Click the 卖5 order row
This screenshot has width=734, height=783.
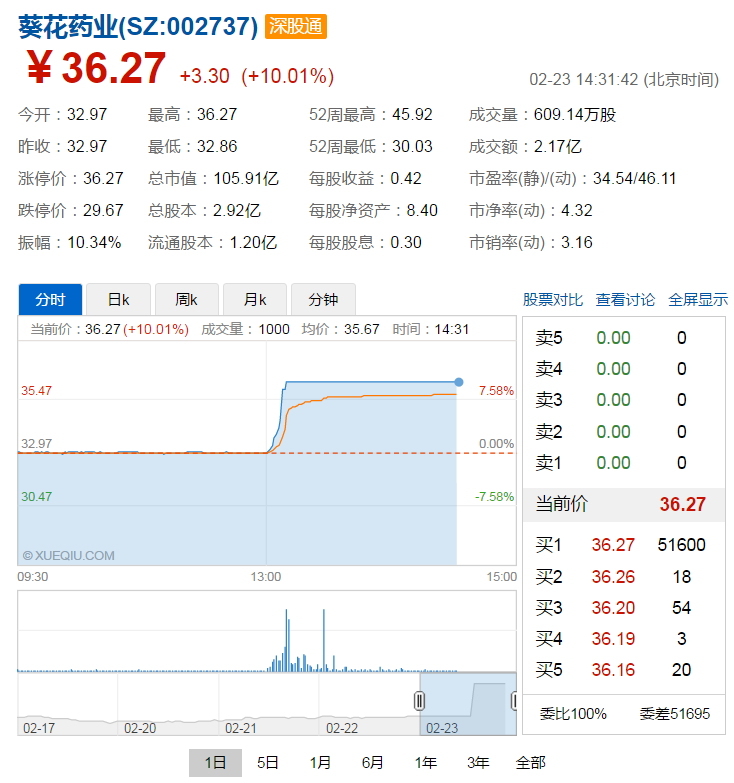click(x=624, y=338)
